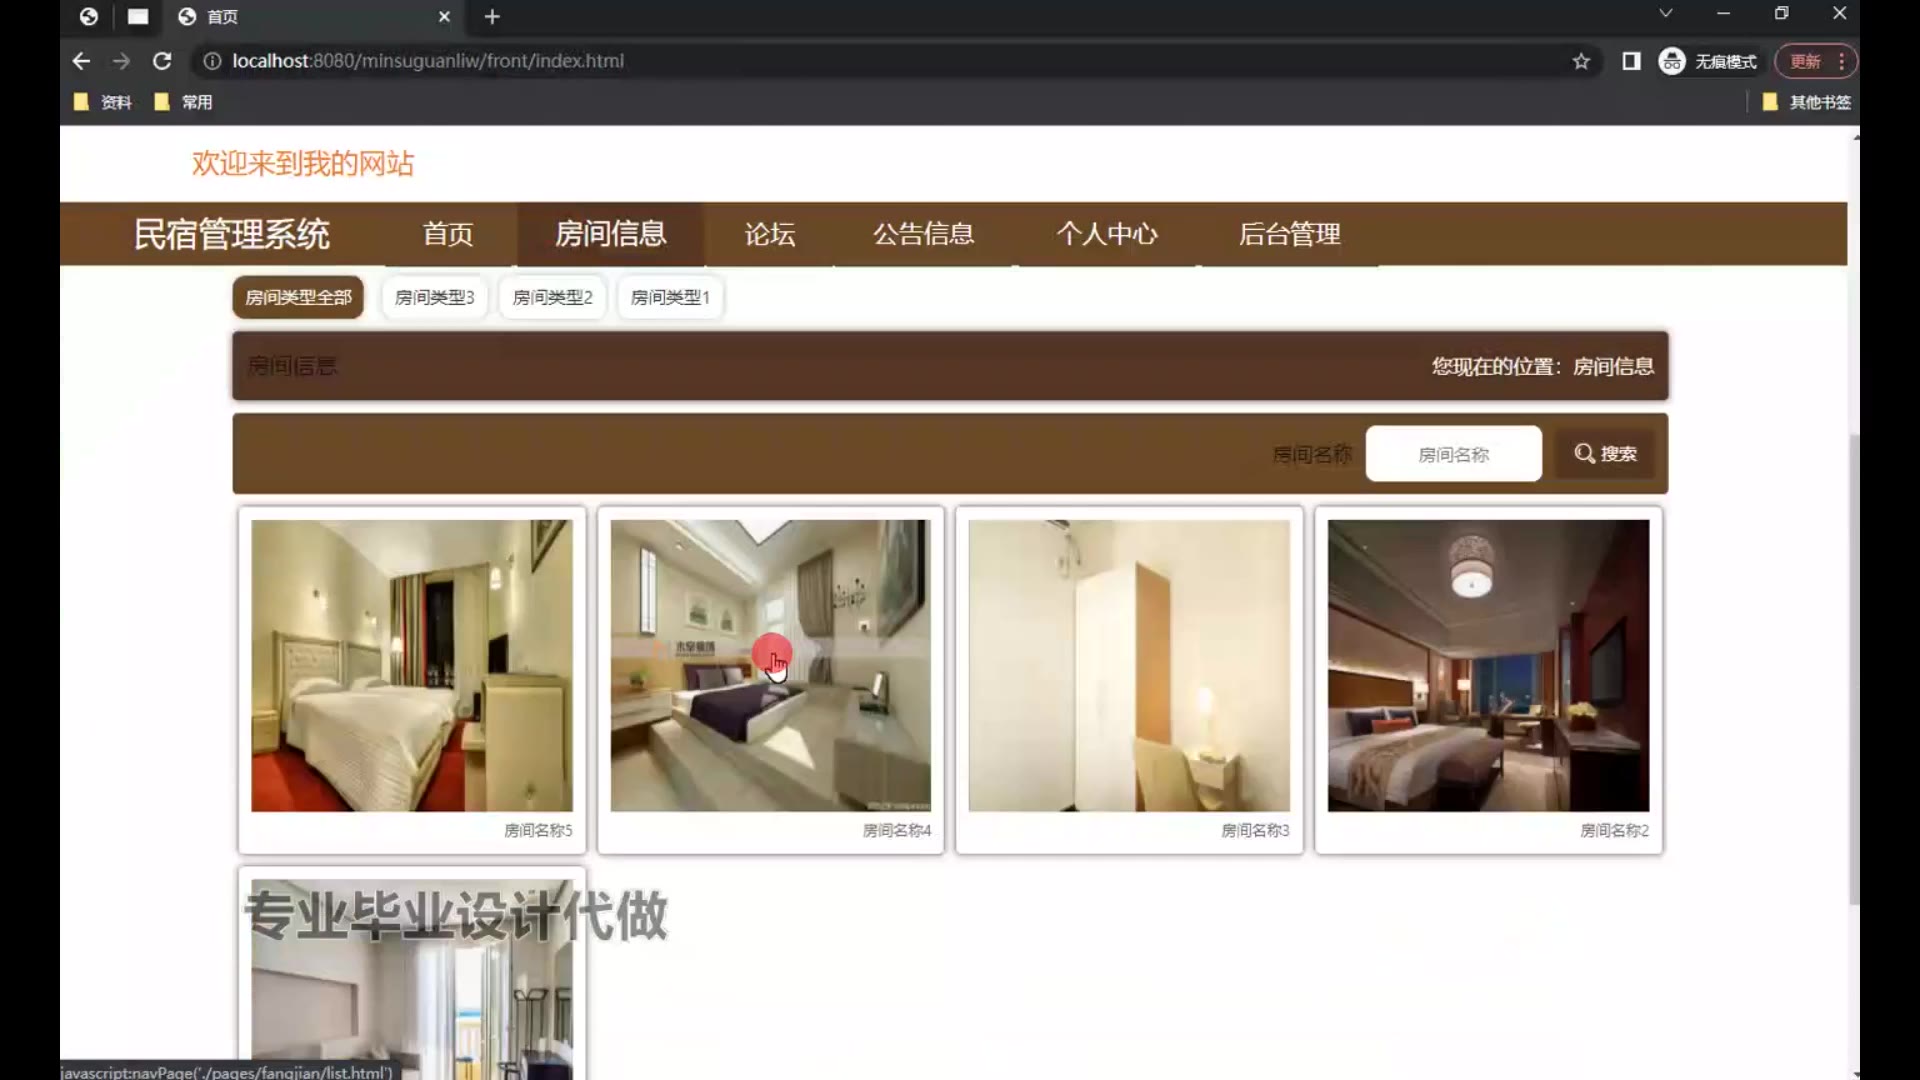Open the 房间名称5 room thumbnail
The width and height of the screenshot is (1920, 1080).
point(412,665)
